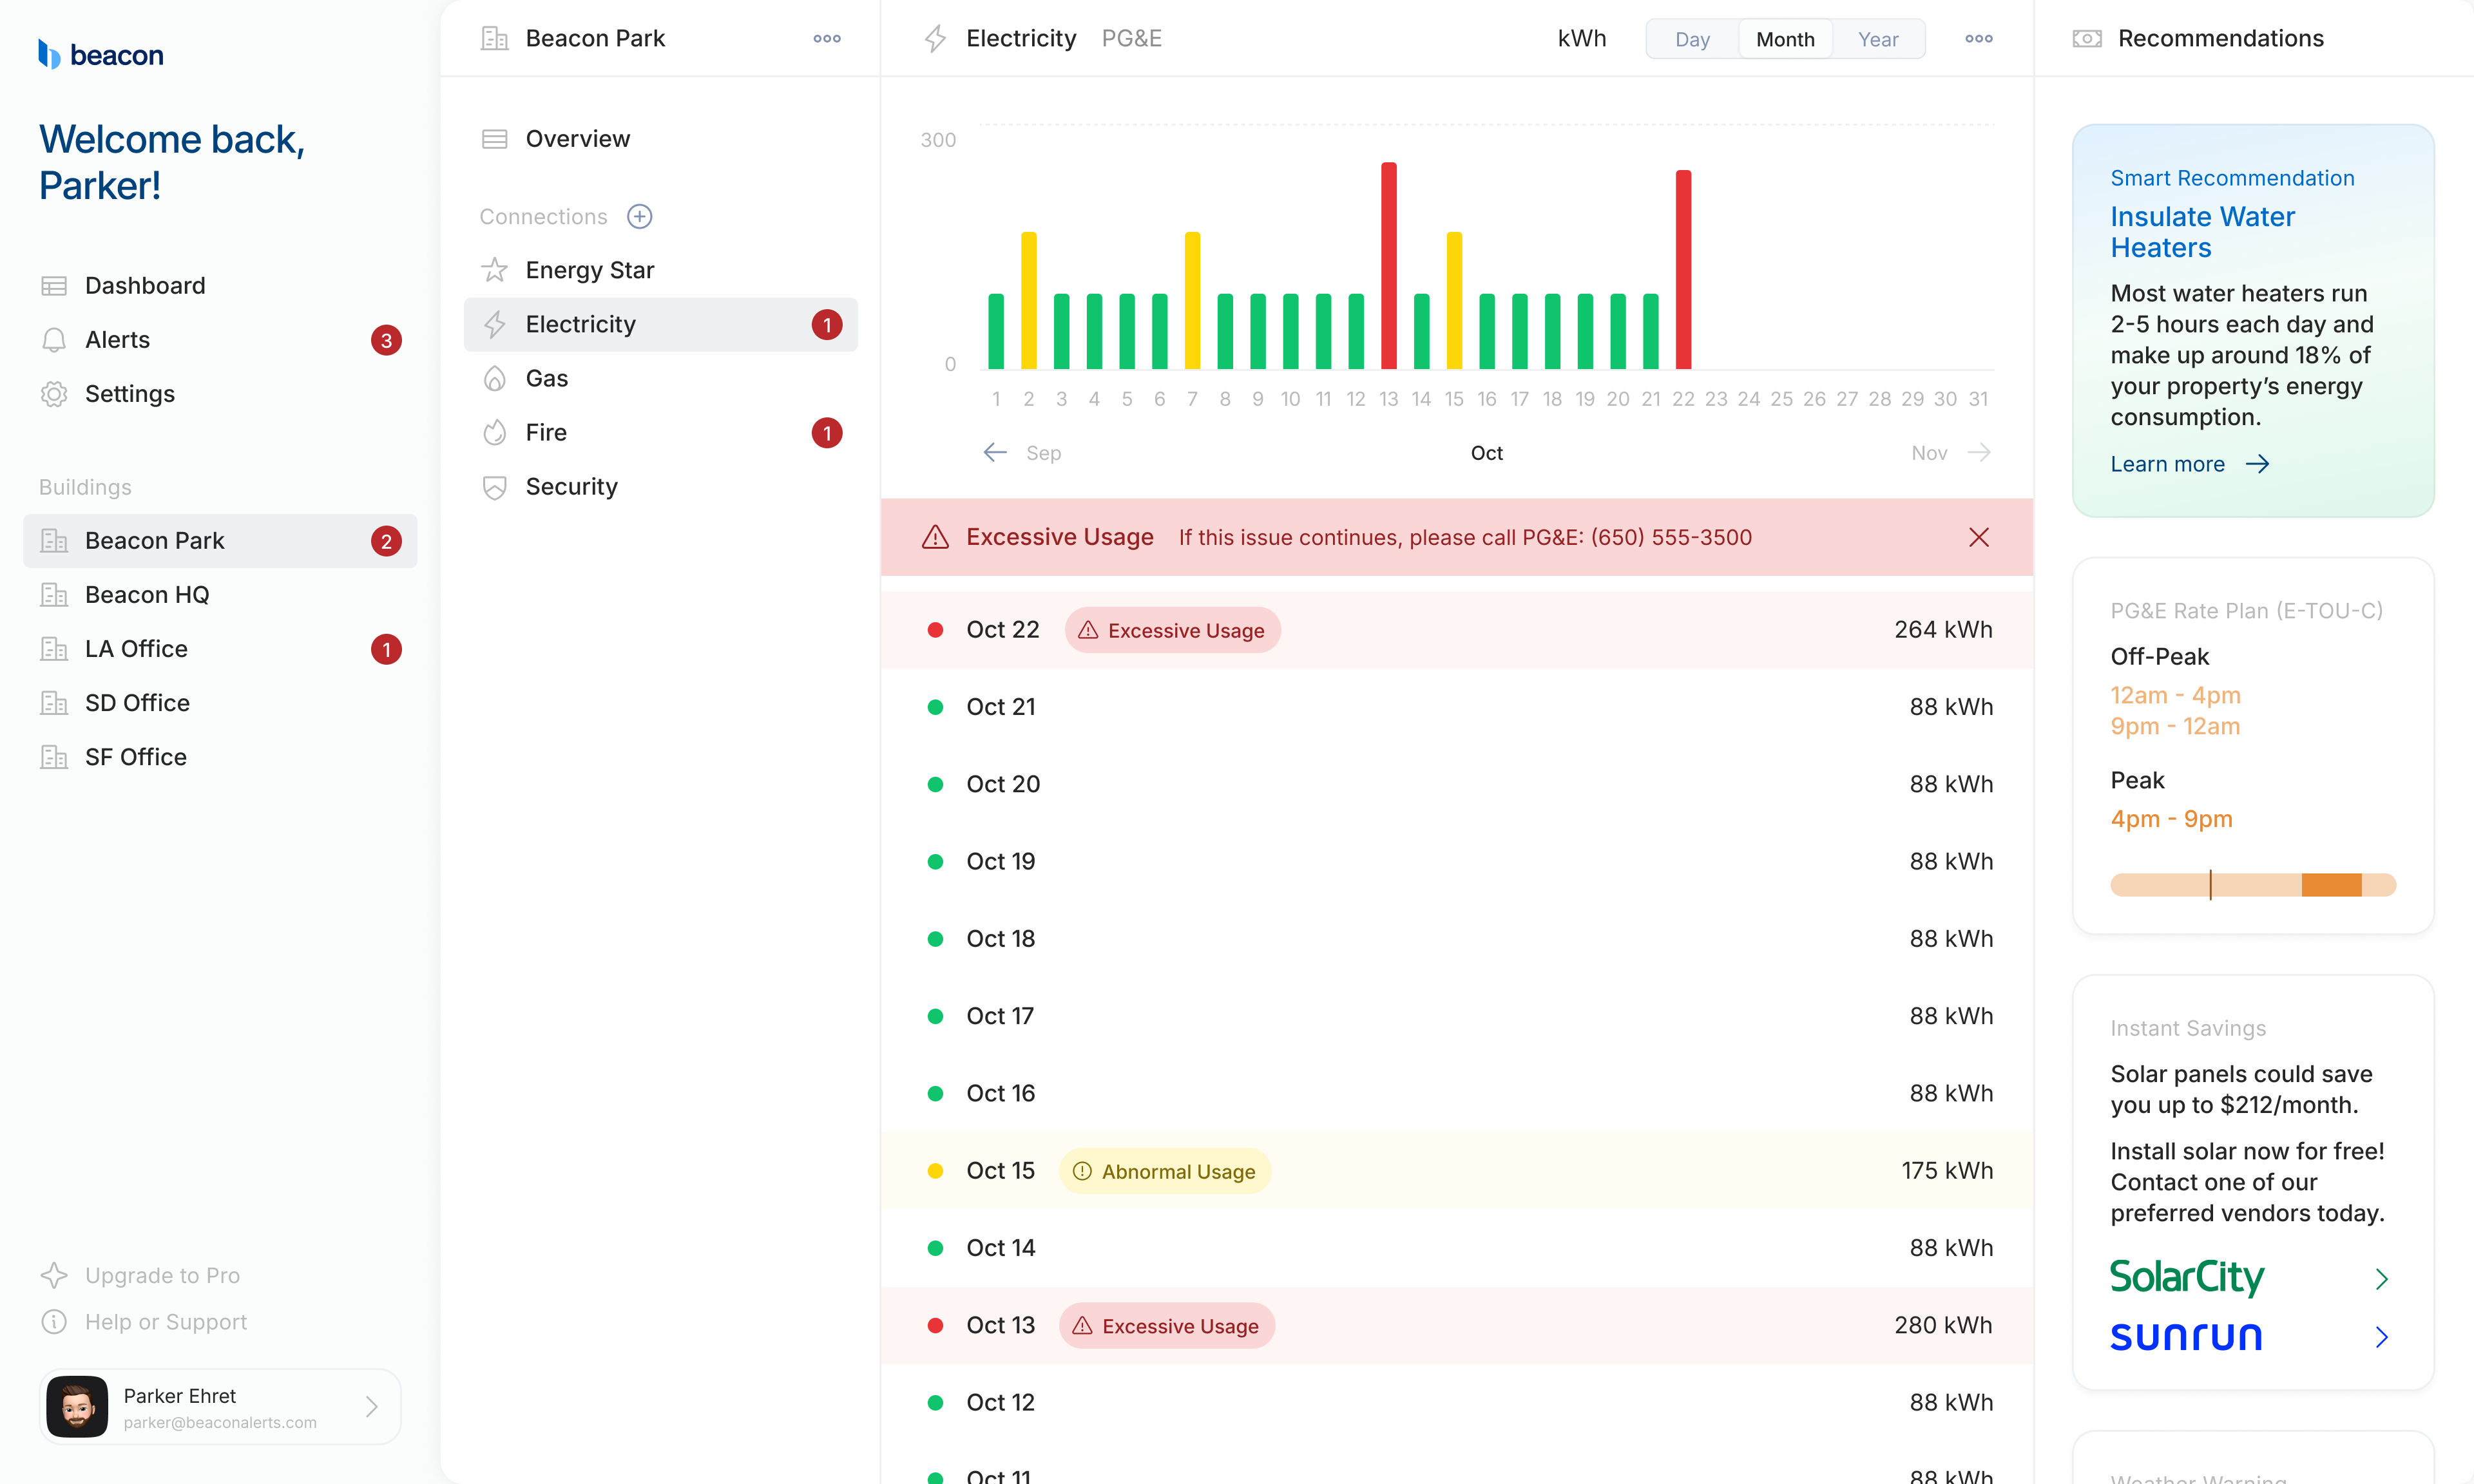Select the Oct 12 usage row

point(1457,1403)
